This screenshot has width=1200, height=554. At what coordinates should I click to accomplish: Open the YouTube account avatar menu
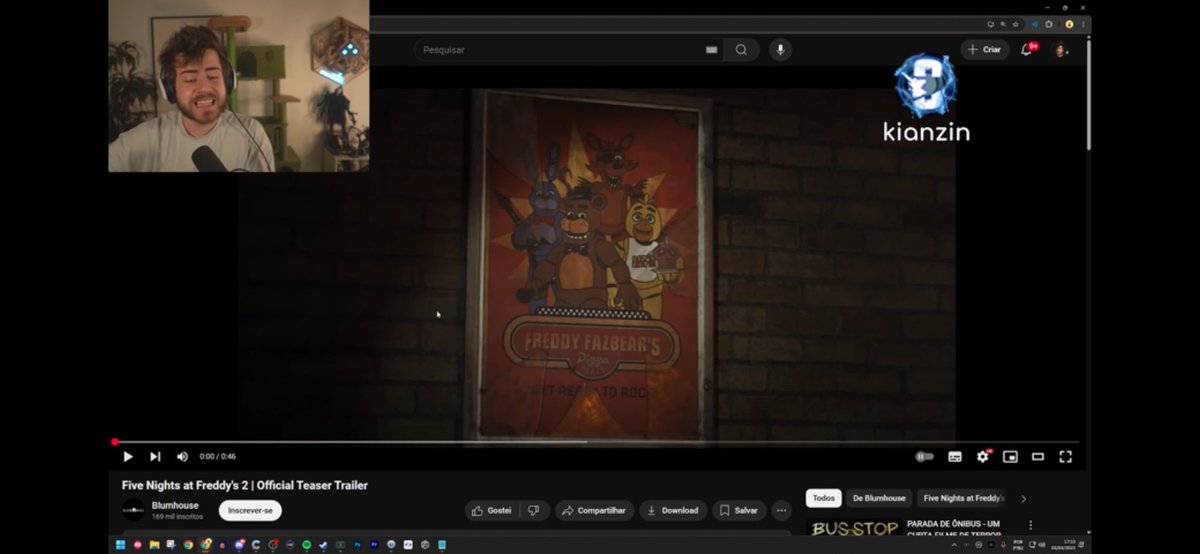1060,49
